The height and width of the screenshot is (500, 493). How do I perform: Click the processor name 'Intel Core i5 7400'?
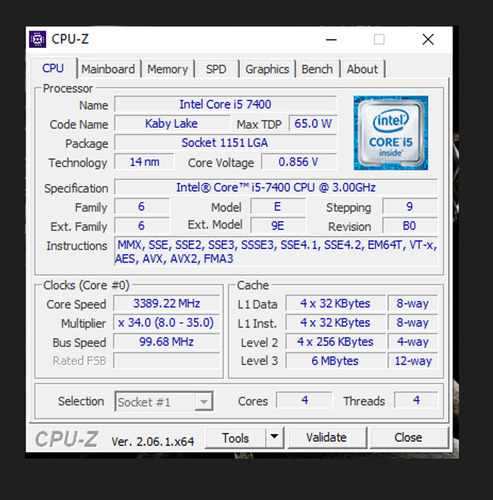point(225,104)
